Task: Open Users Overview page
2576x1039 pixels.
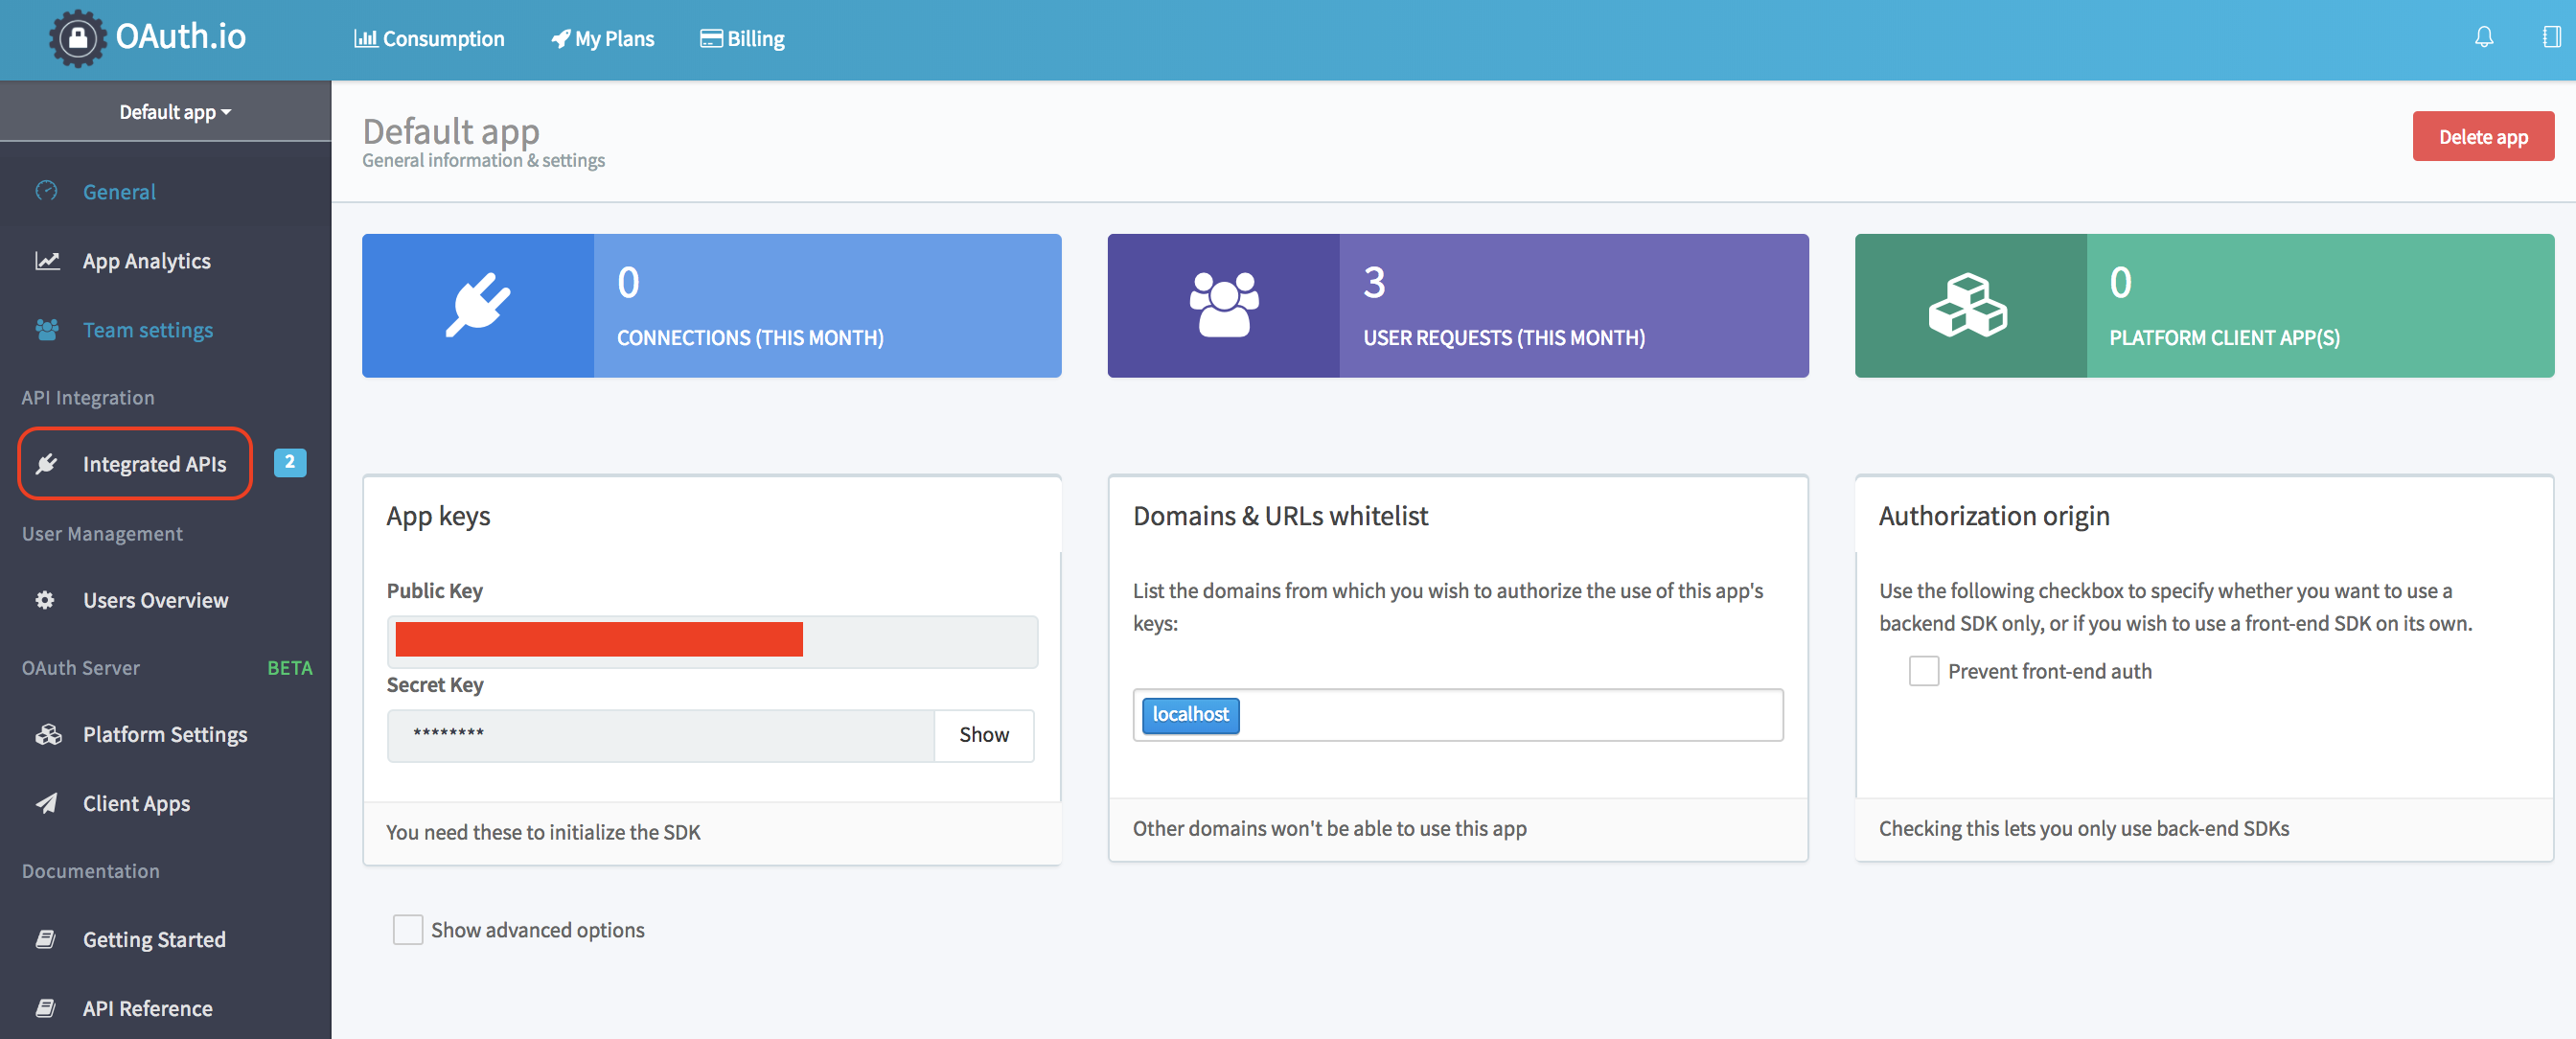Action: (156, 600)
